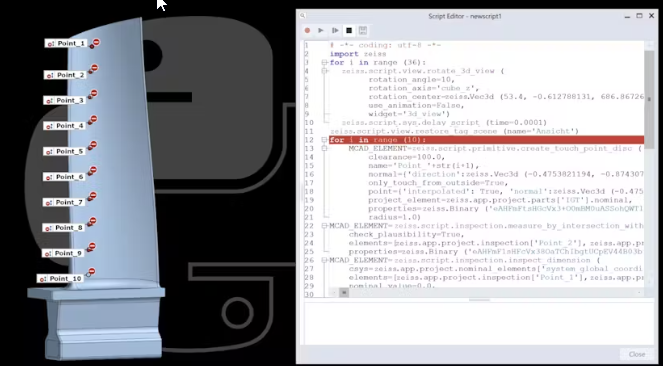Image resolution: width=663 pixels, height=366 pixels.
Task: Click the vertical scrollbar thumb of the code editor
Action: (649, 99)
